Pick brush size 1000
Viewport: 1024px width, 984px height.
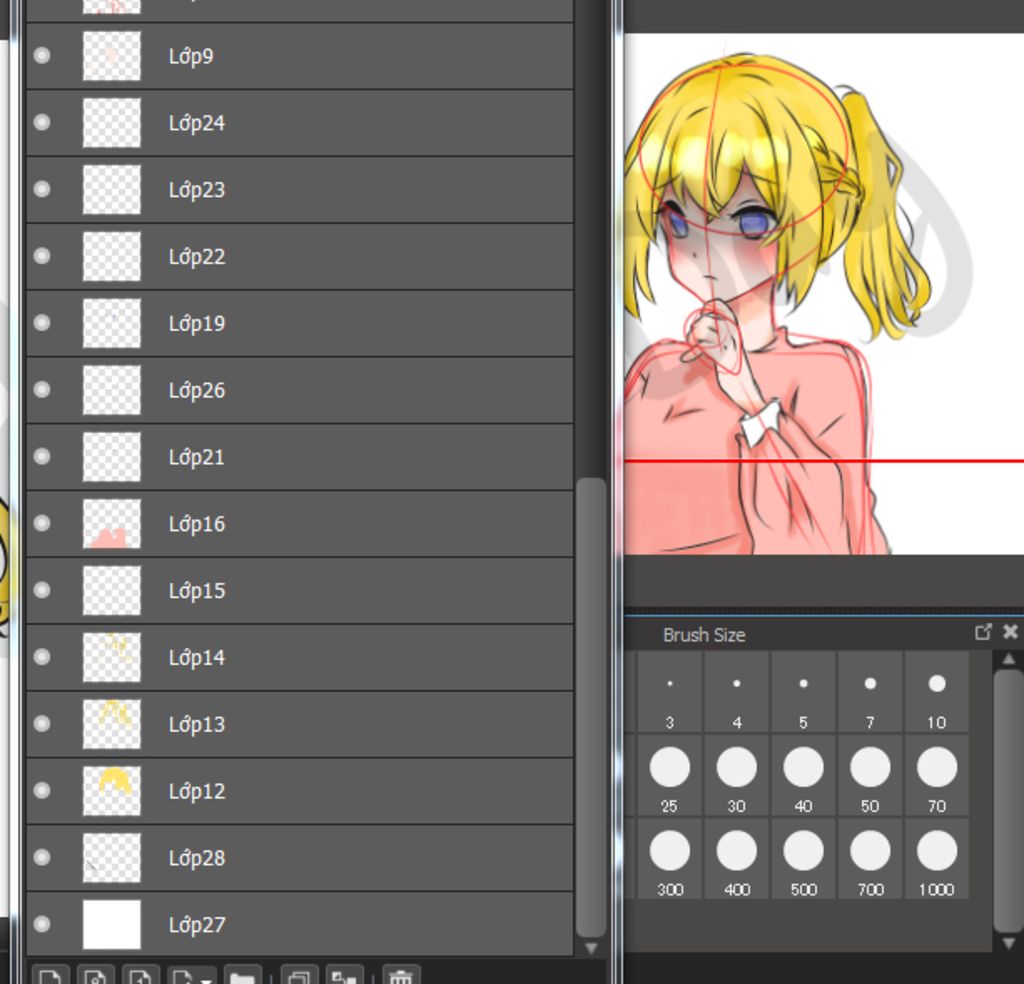[937, 859]
